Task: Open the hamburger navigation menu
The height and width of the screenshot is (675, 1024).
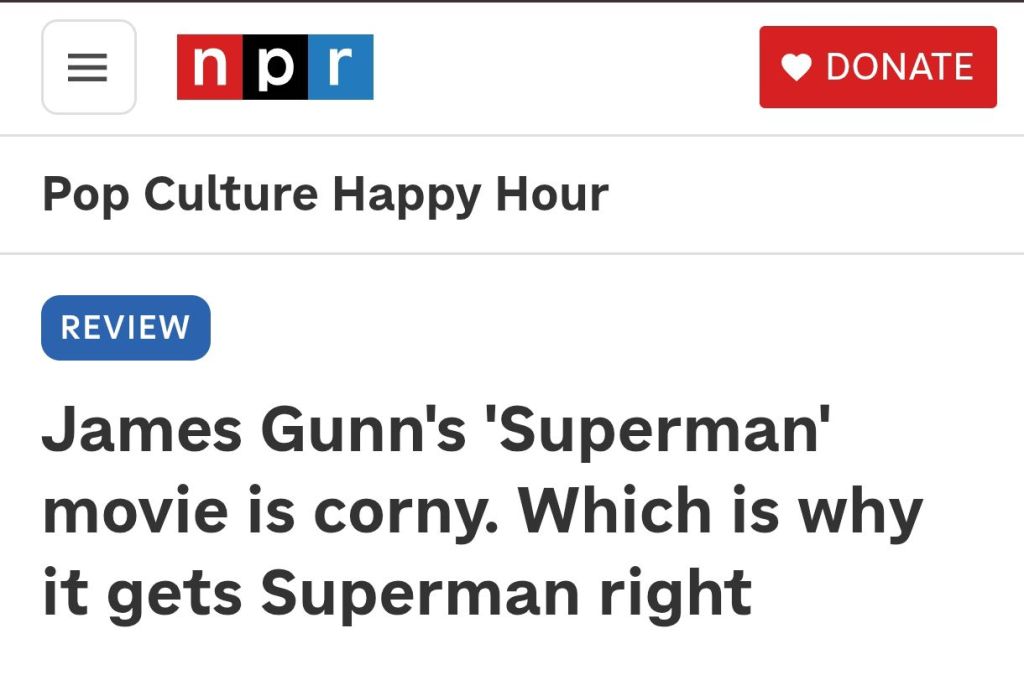Action: pos(88,67)
